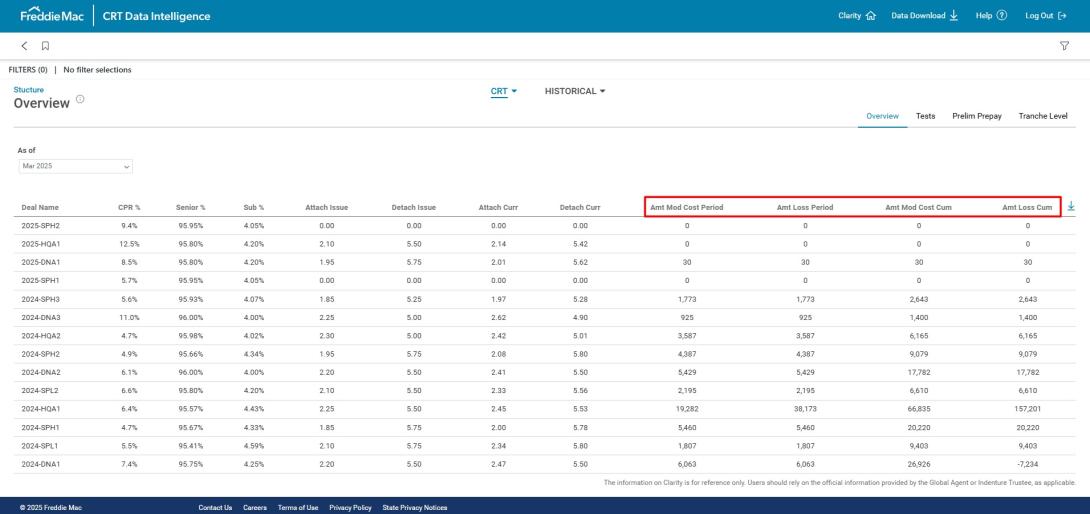This screenshot has width=1090, height=514.
Task: Sort by Detach Issue column header
Action: pos(414,207)
